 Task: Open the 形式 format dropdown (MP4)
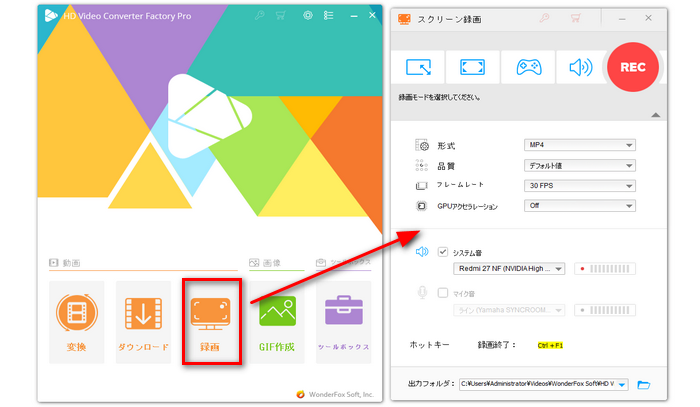(x=579, y=145)
